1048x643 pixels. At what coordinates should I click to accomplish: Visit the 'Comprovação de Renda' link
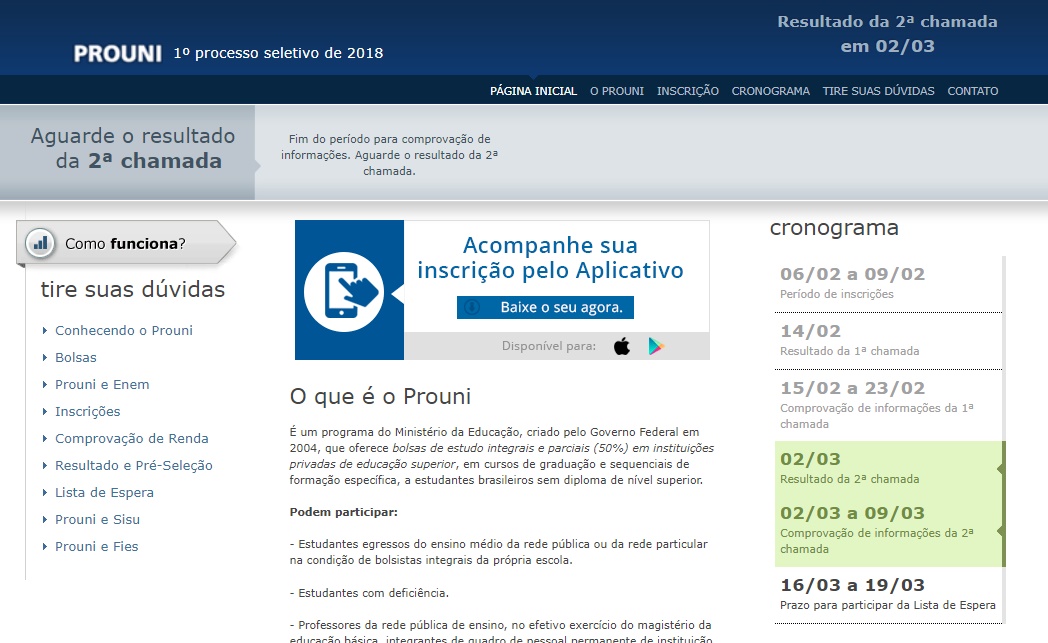coord(132,438)
